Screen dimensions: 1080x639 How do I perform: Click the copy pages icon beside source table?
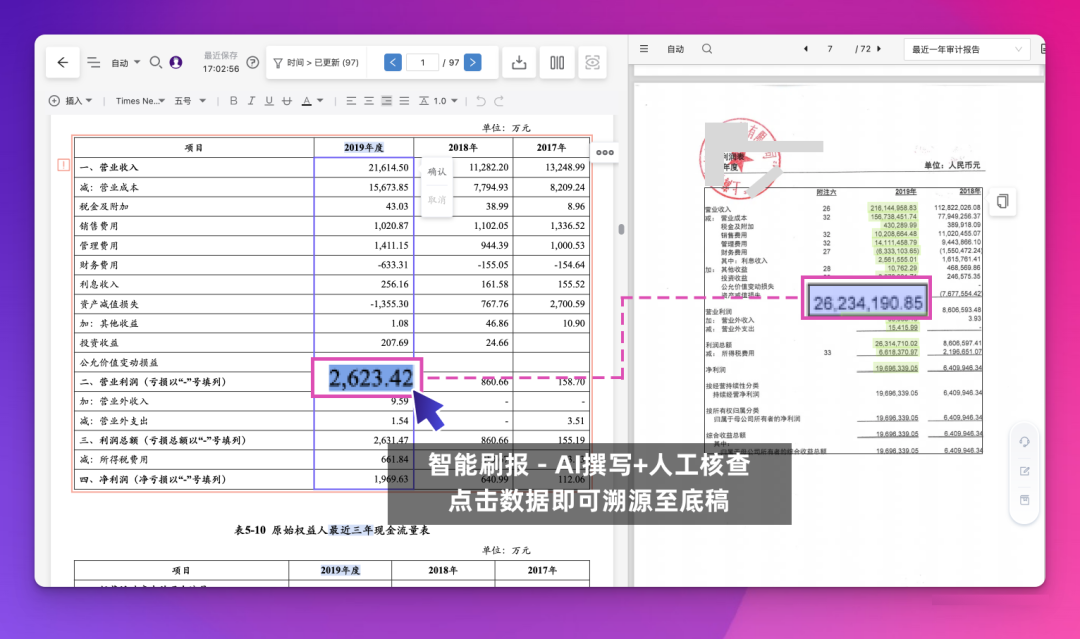point(1003,201)
